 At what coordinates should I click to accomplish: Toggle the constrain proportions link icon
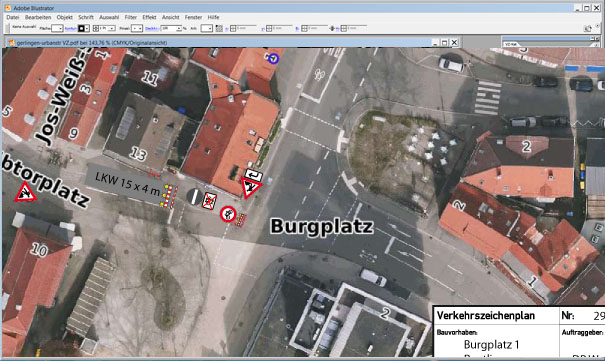click(332, 29)
